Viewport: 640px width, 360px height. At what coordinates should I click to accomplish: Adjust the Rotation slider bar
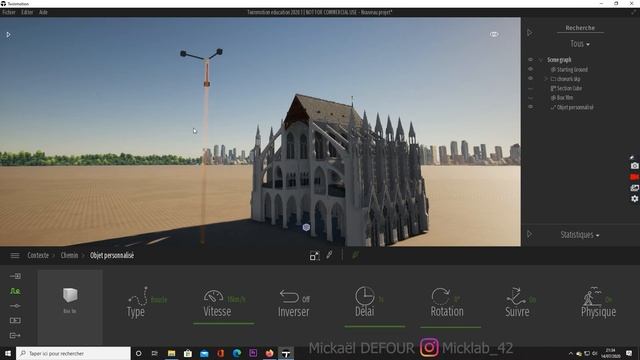[450, 327]
